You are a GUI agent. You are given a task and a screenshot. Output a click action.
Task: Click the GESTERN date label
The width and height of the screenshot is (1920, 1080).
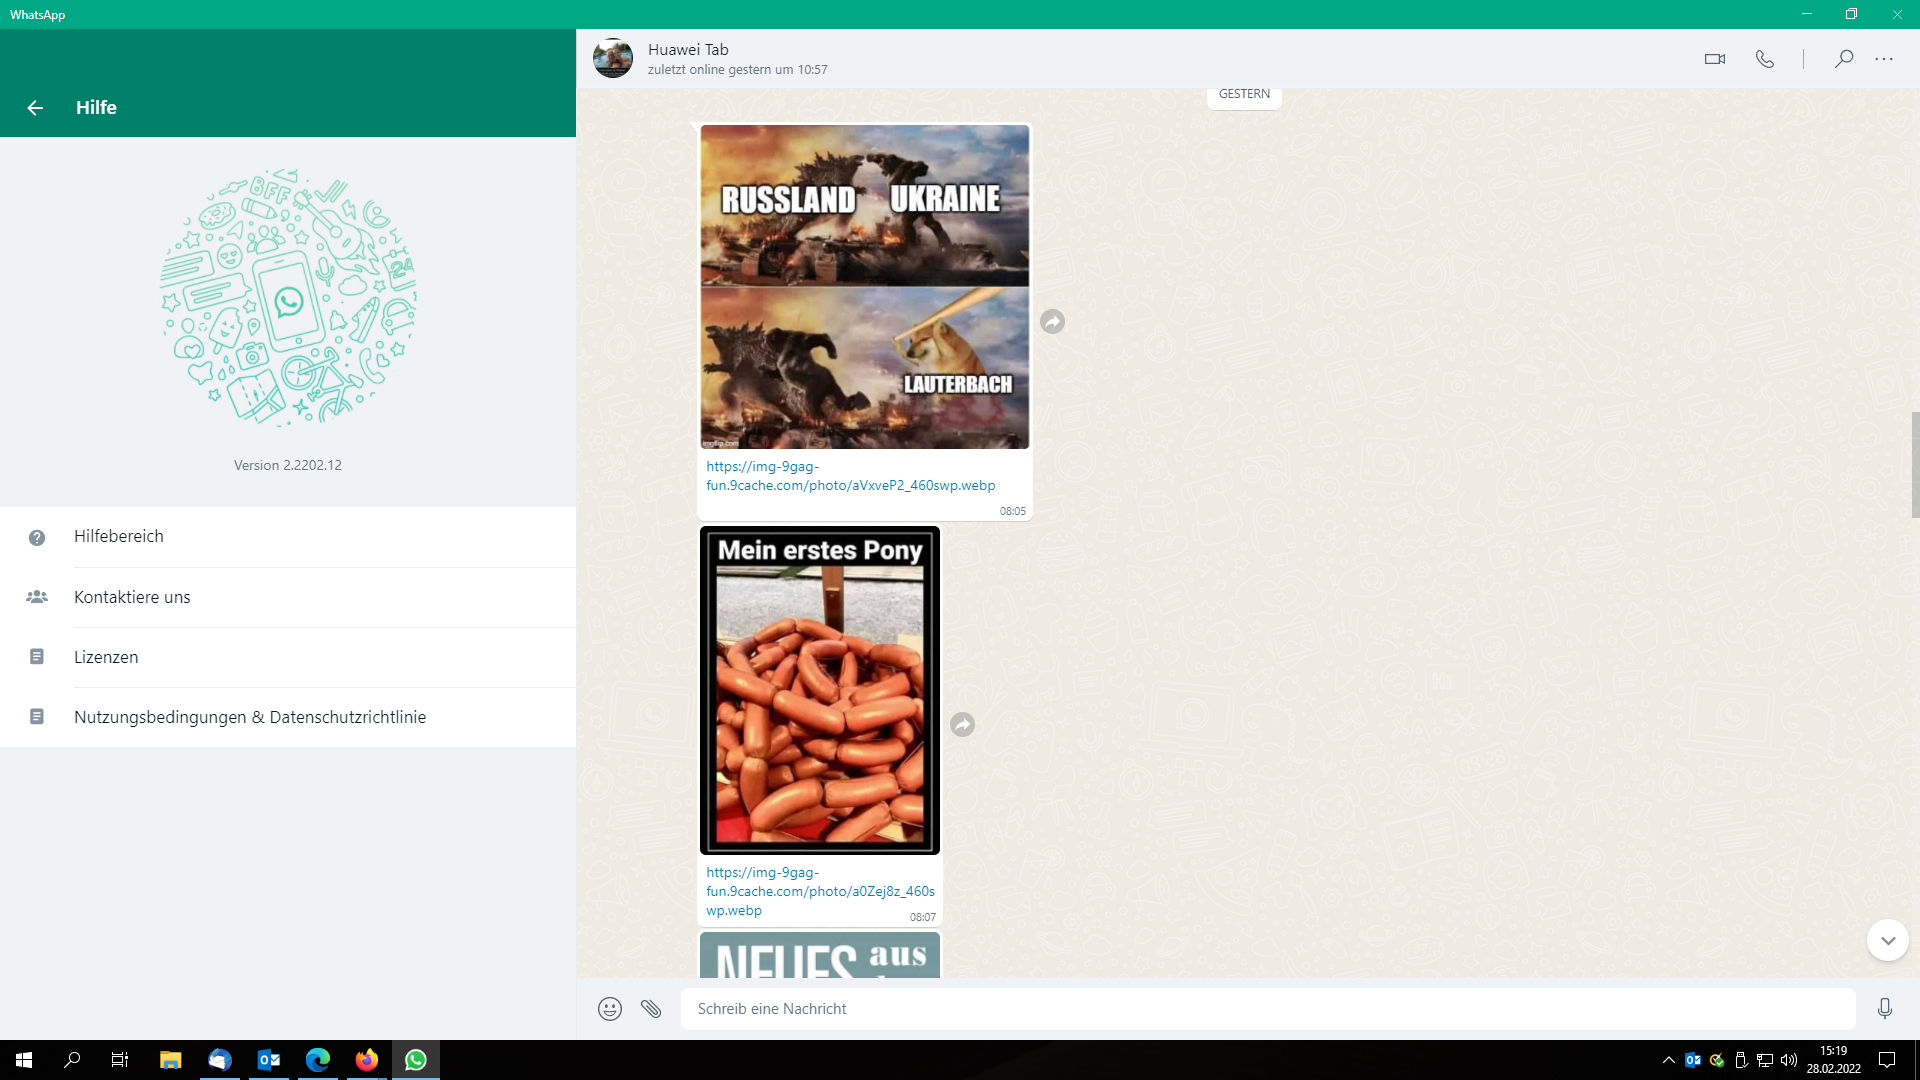(x=1244, y=94)
